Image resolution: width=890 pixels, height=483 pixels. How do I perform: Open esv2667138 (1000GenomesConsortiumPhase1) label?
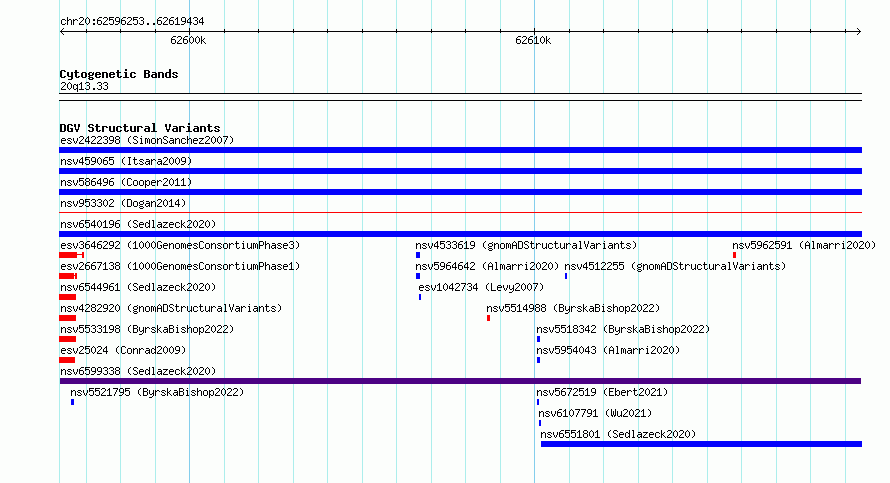[180, 266]
